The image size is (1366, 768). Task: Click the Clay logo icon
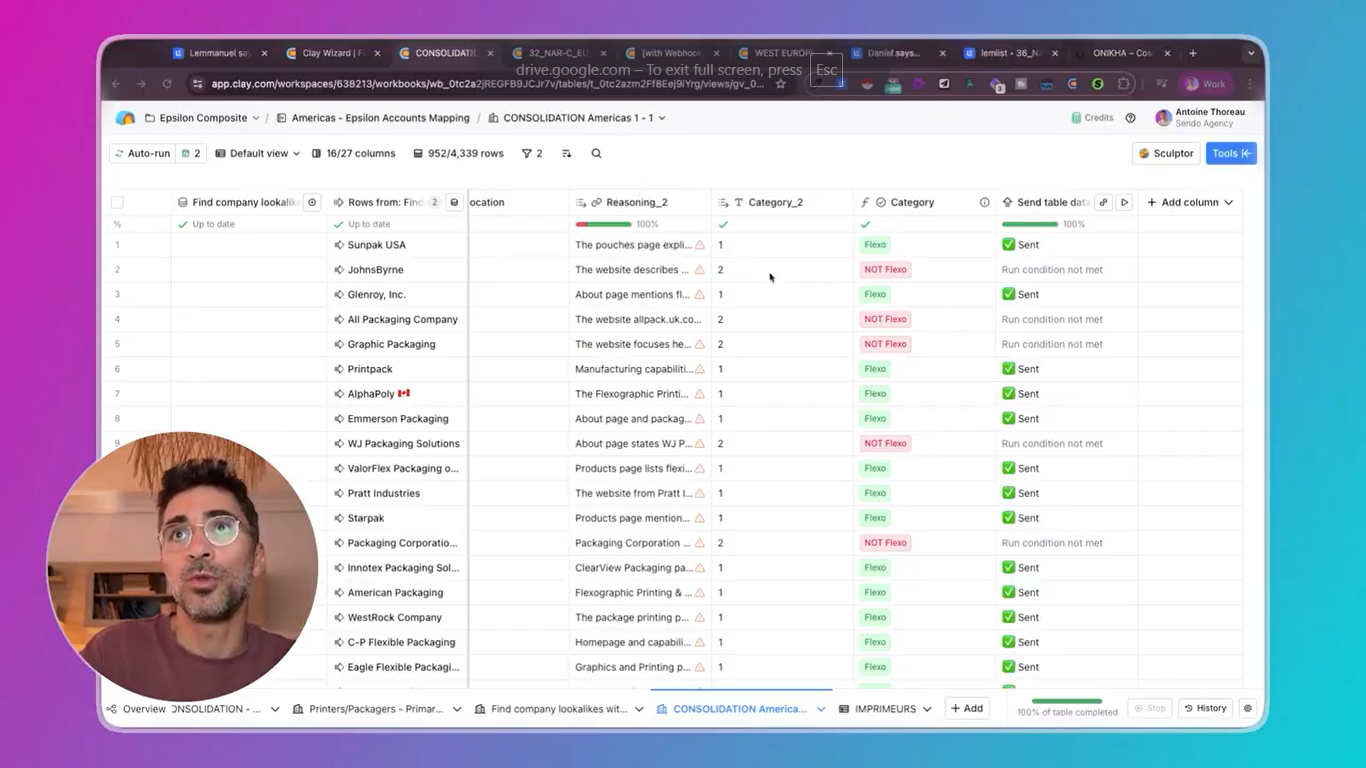pos(125,118)
